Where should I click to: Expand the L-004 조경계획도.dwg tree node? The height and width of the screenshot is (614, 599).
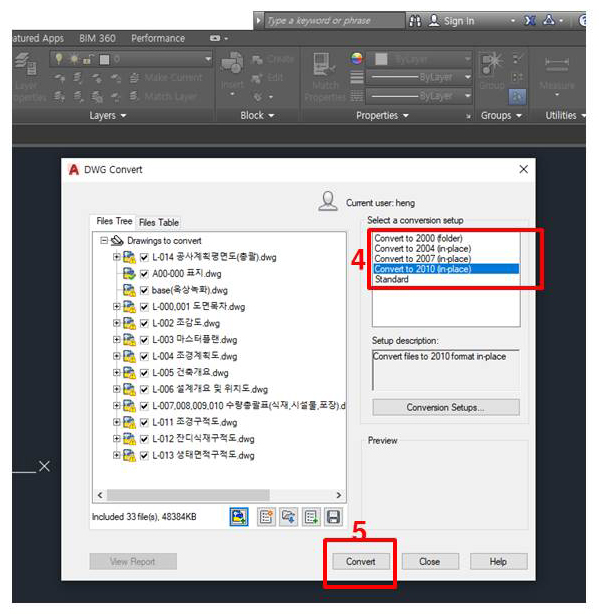click(x=116, y=356)
